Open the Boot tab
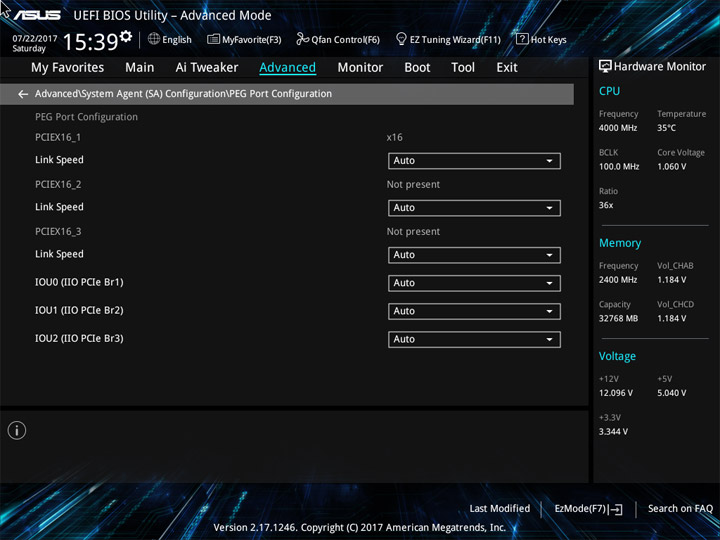 pos(417,68)
